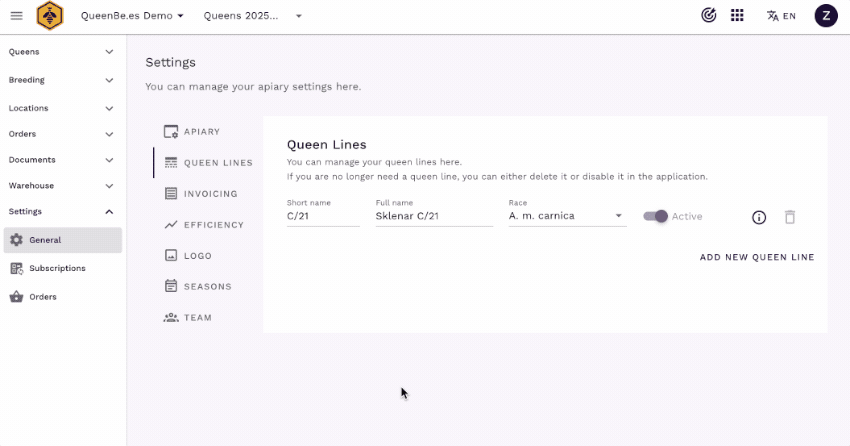The width and height of the screenshot is (850, 446).
Task: Toggle the Active switch for Sklenar C/21
Action: (x=656, y=216)
